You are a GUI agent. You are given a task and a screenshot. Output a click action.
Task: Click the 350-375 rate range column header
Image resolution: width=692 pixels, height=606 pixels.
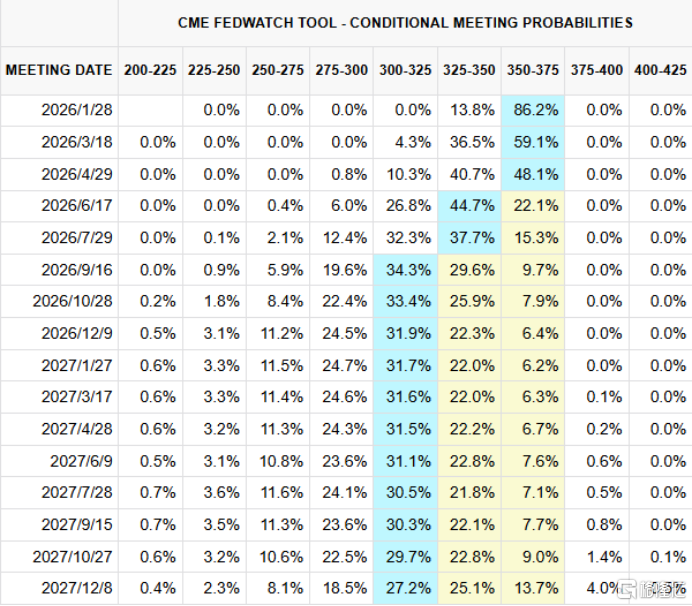coord(533,70)
